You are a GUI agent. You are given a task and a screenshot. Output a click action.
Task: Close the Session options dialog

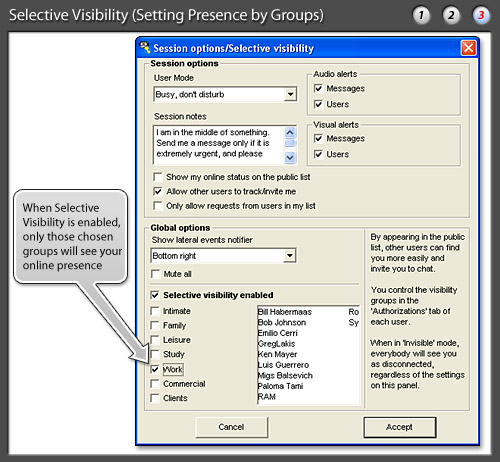pos(468,48)
